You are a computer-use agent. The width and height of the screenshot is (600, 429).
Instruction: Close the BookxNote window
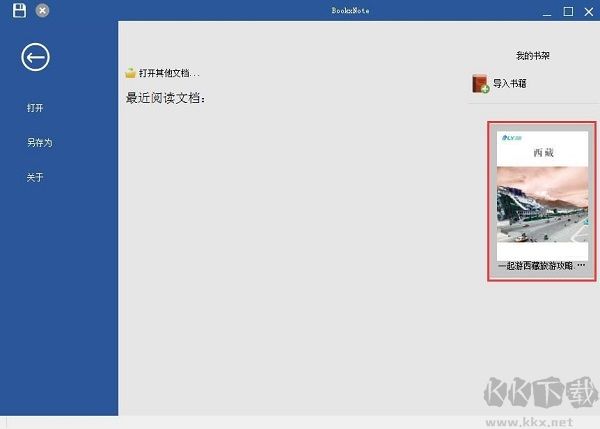589,12
